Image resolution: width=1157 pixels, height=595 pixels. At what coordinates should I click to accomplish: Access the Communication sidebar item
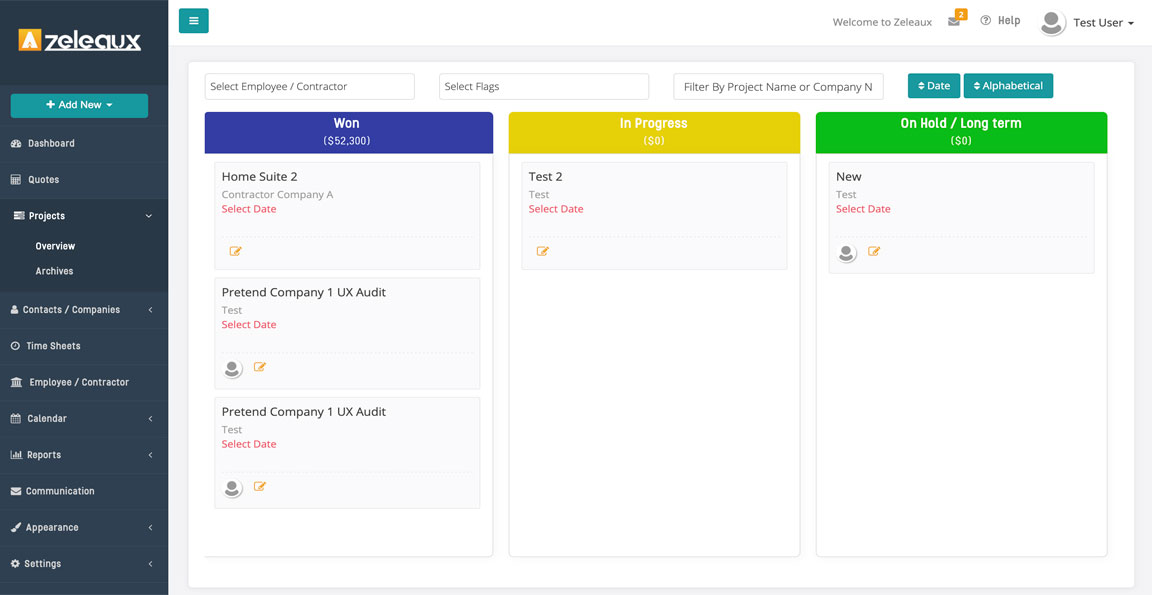[62, 491]
